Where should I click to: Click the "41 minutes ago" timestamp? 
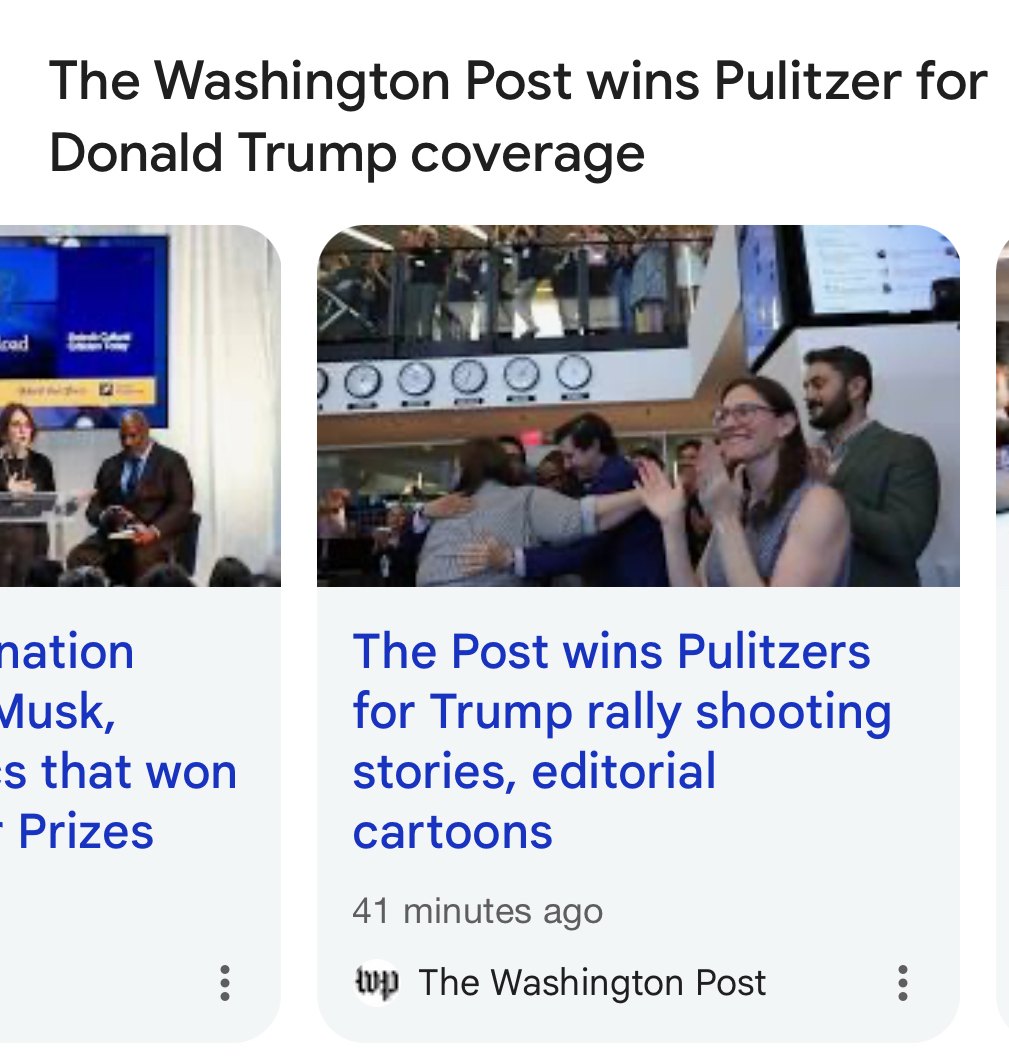pos(477,911)
